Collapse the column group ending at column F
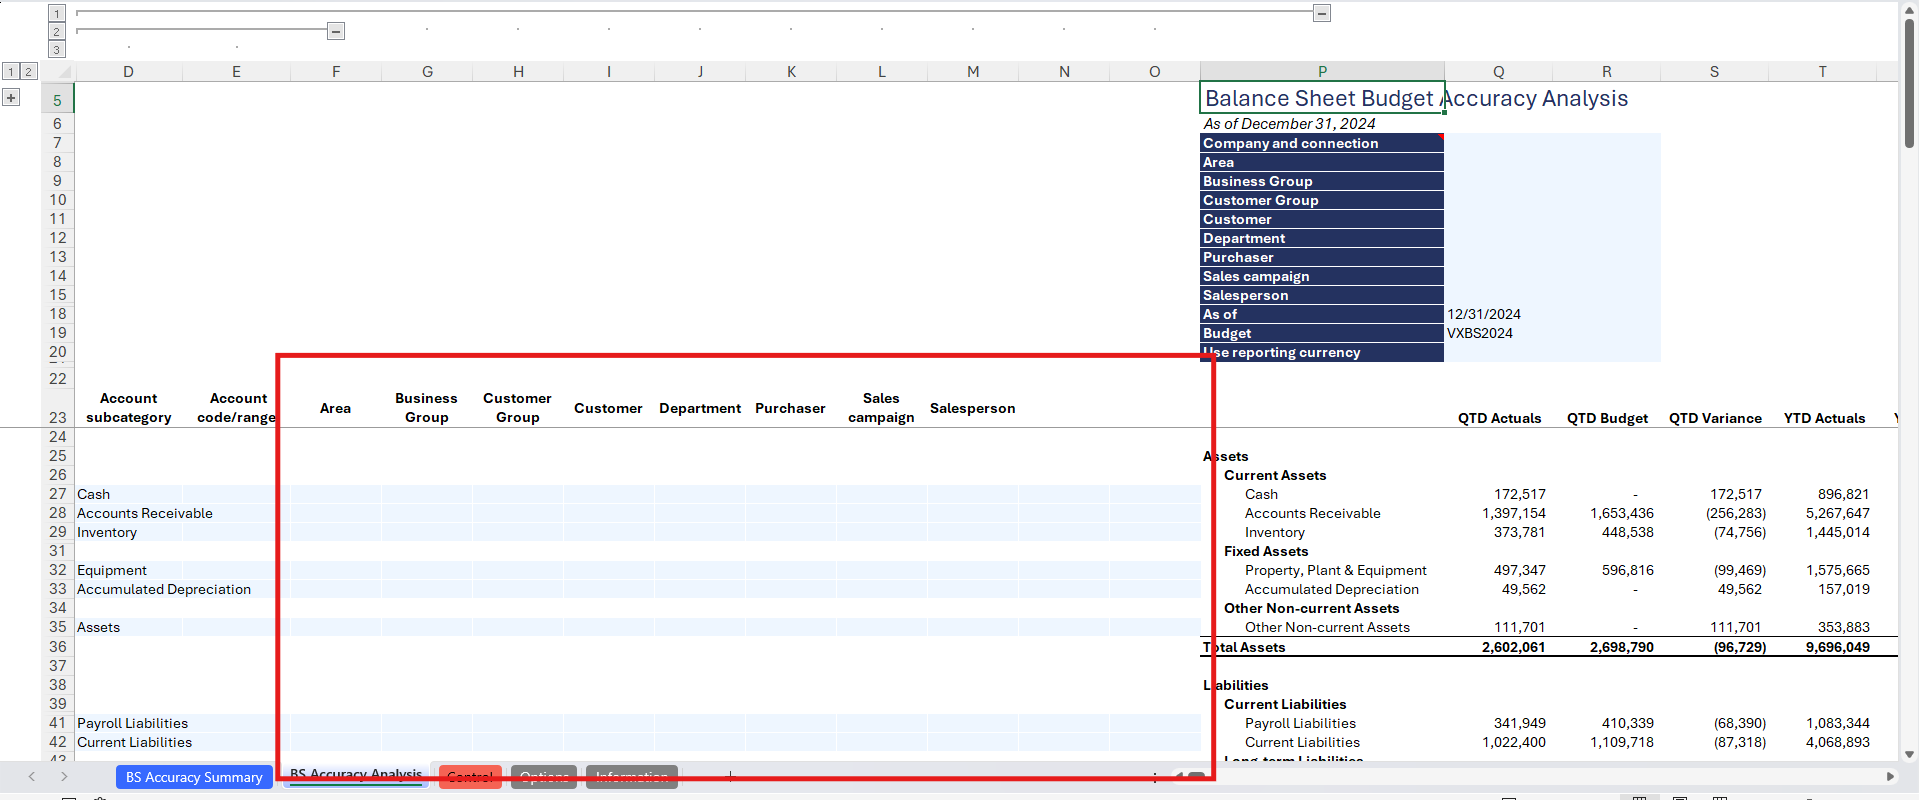 [x=336, y=31]
